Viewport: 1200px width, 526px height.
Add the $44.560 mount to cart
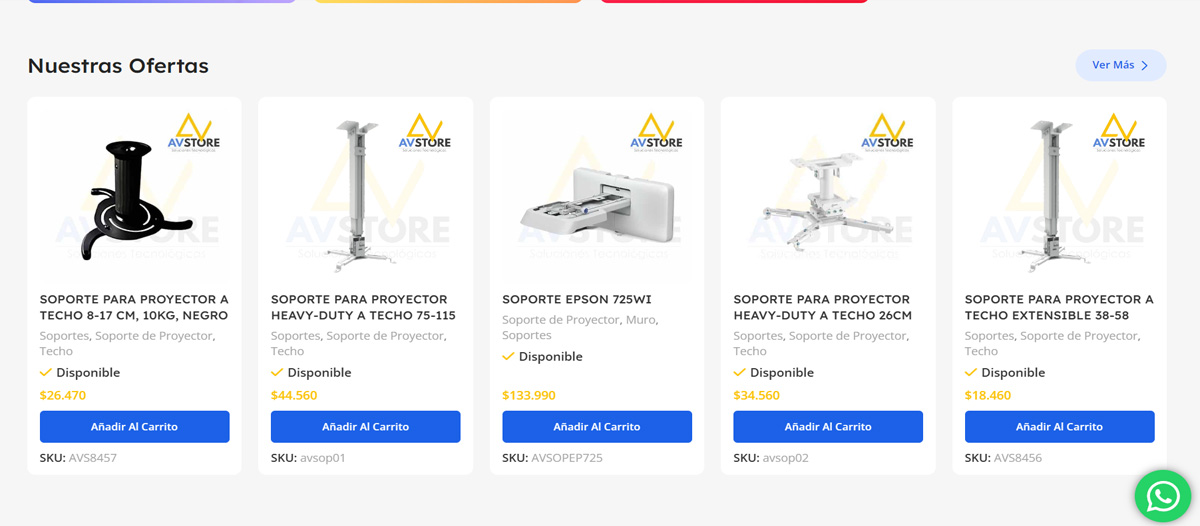365,427
